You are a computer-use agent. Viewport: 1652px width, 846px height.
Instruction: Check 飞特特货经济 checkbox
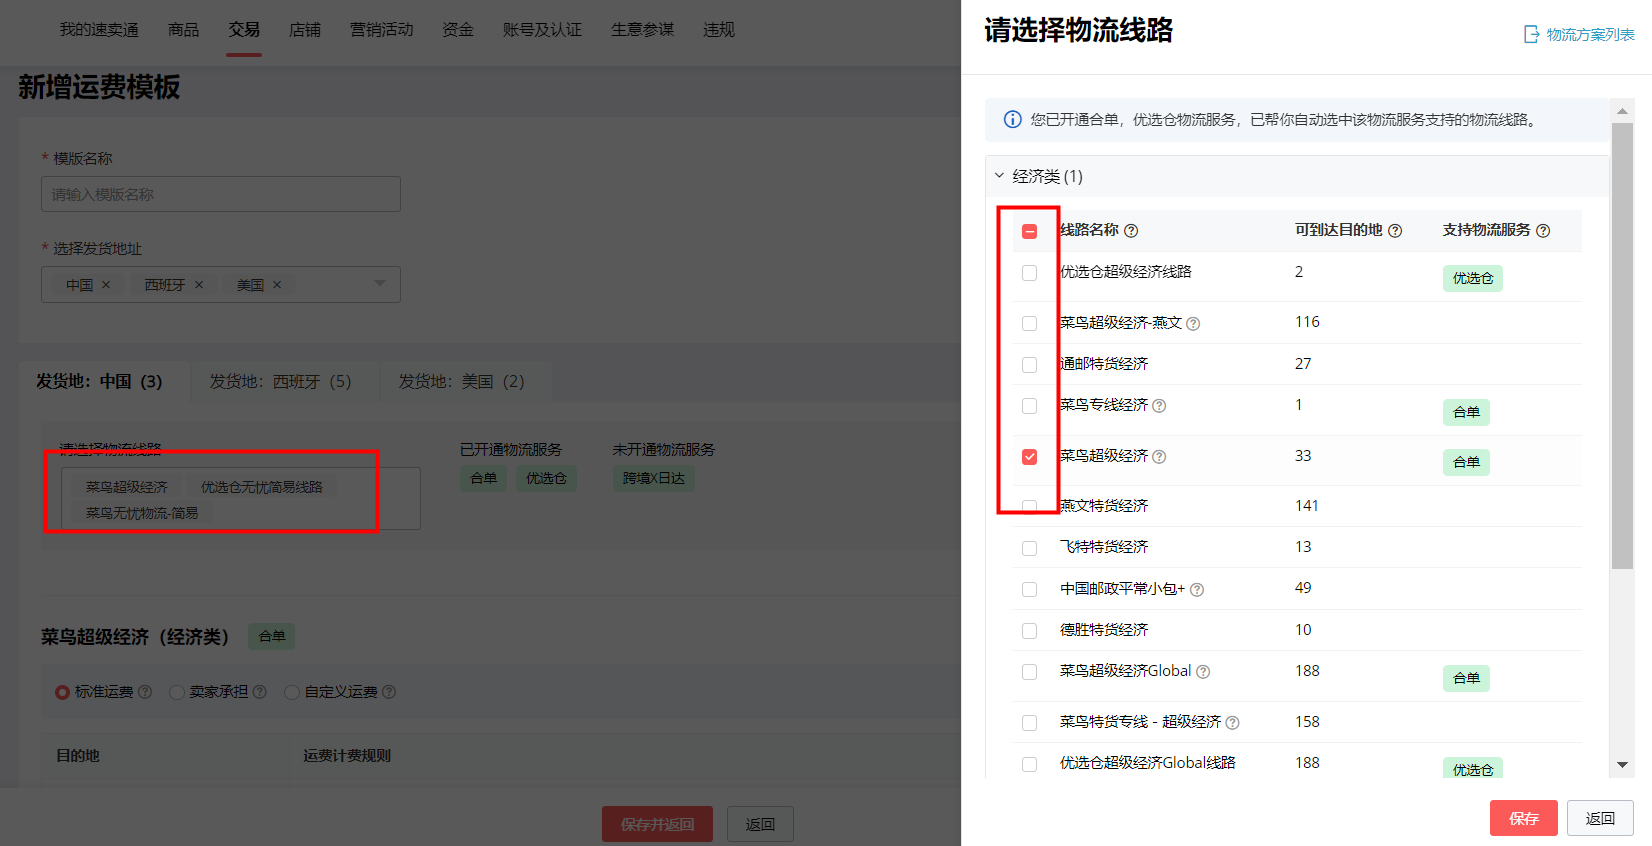[1029, 549]
